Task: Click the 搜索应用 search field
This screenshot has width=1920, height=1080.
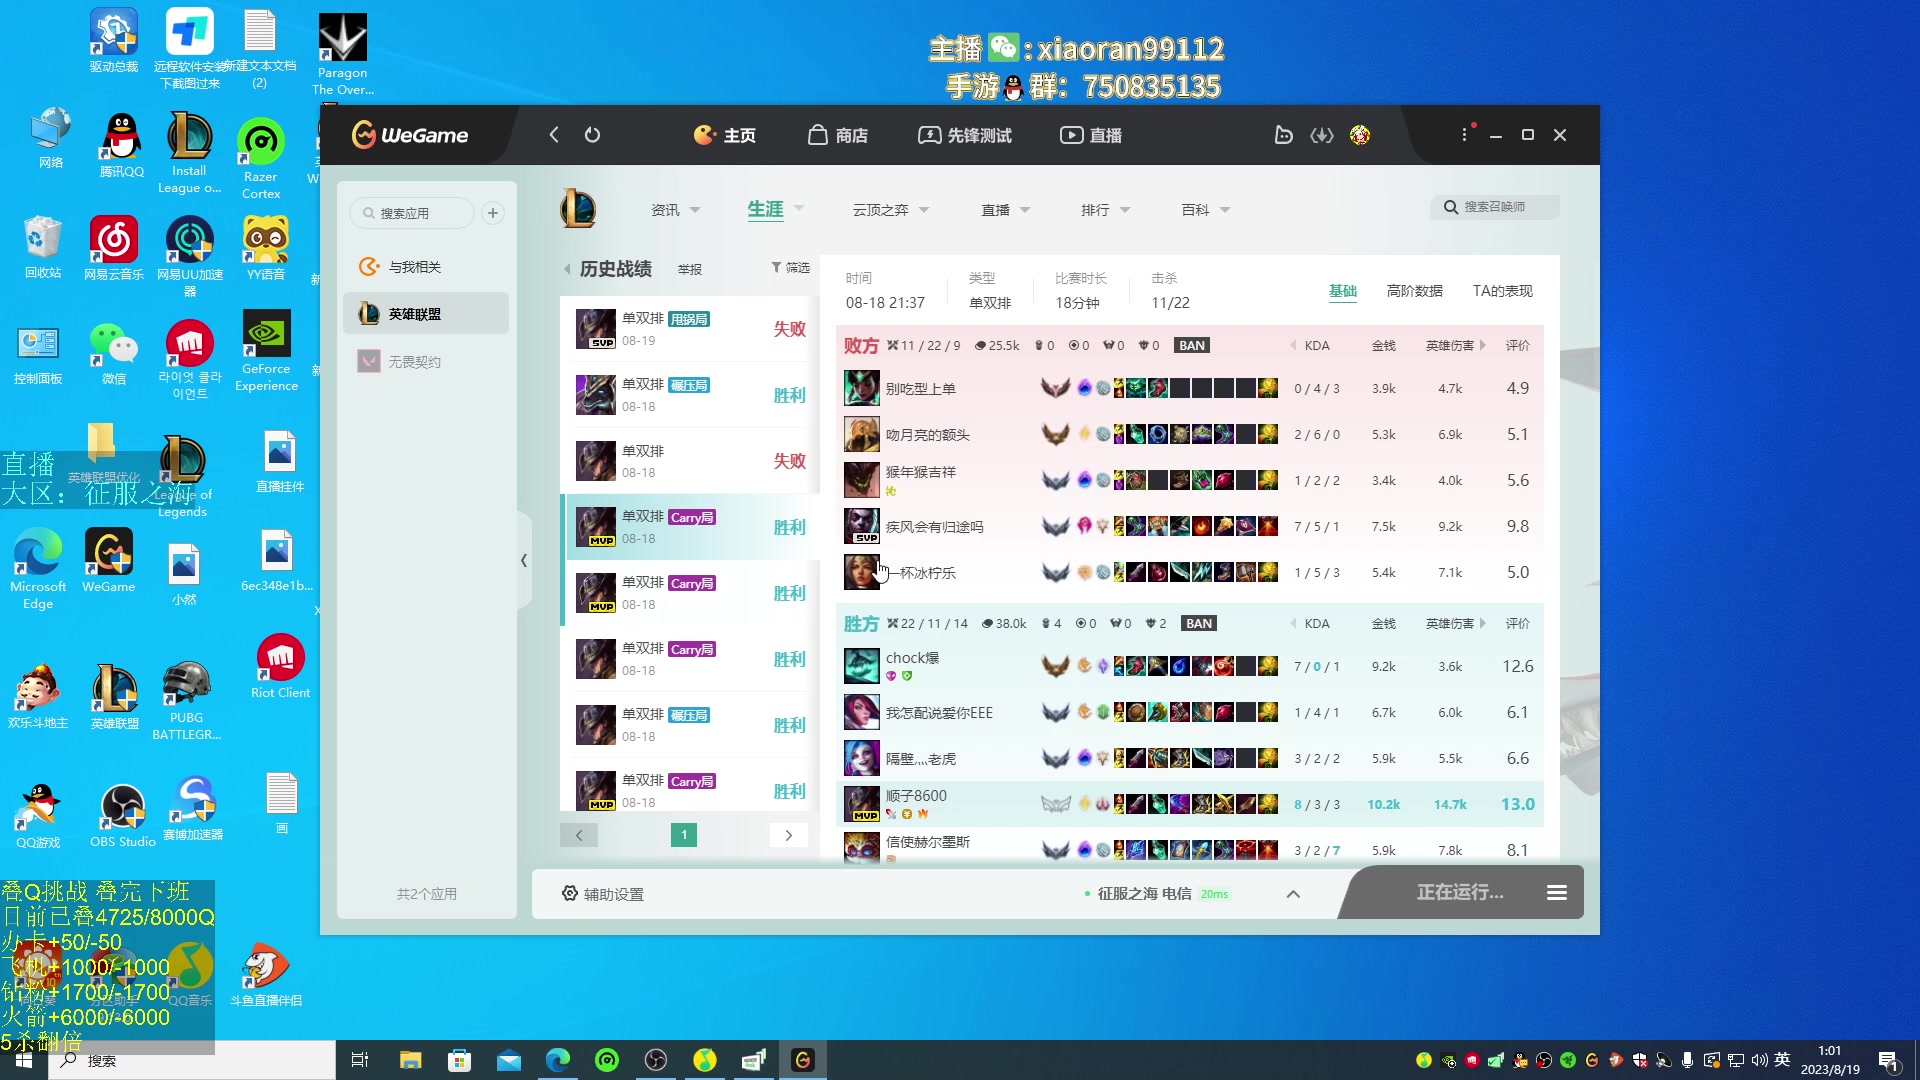Action: pyautogui.click(x=412, y=213)
